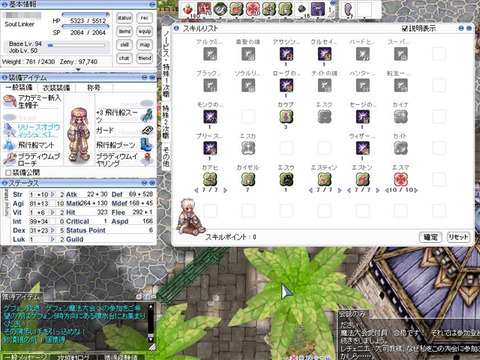Select the red エスマ skill icon
This screenshot has height=360, width=480.
[401, 180]
